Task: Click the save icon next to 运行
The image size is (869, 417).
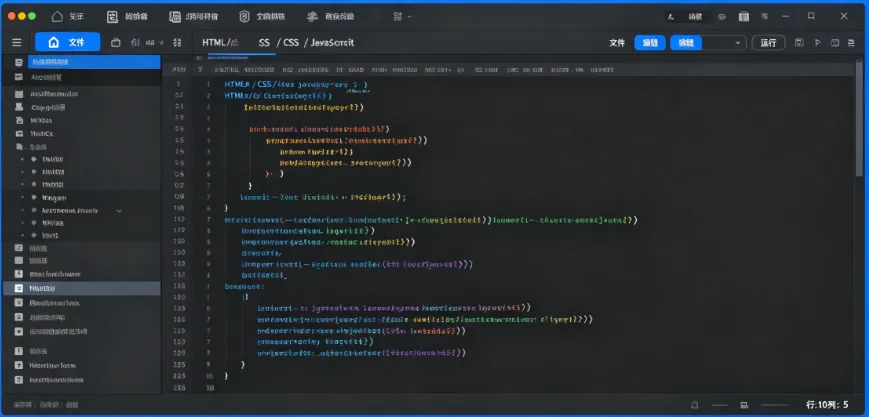Action: 799,43
